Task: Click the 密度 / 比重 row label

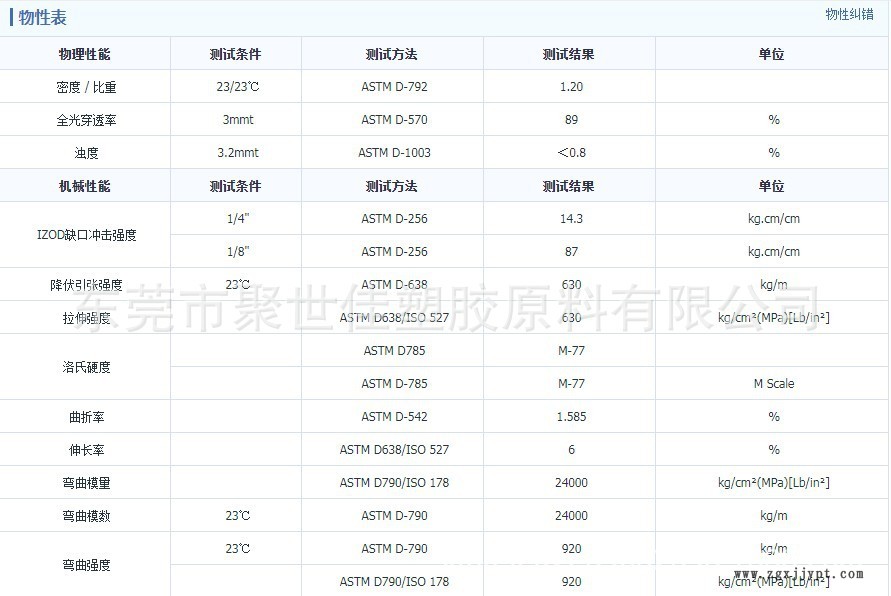Action: tap(85, 87)
